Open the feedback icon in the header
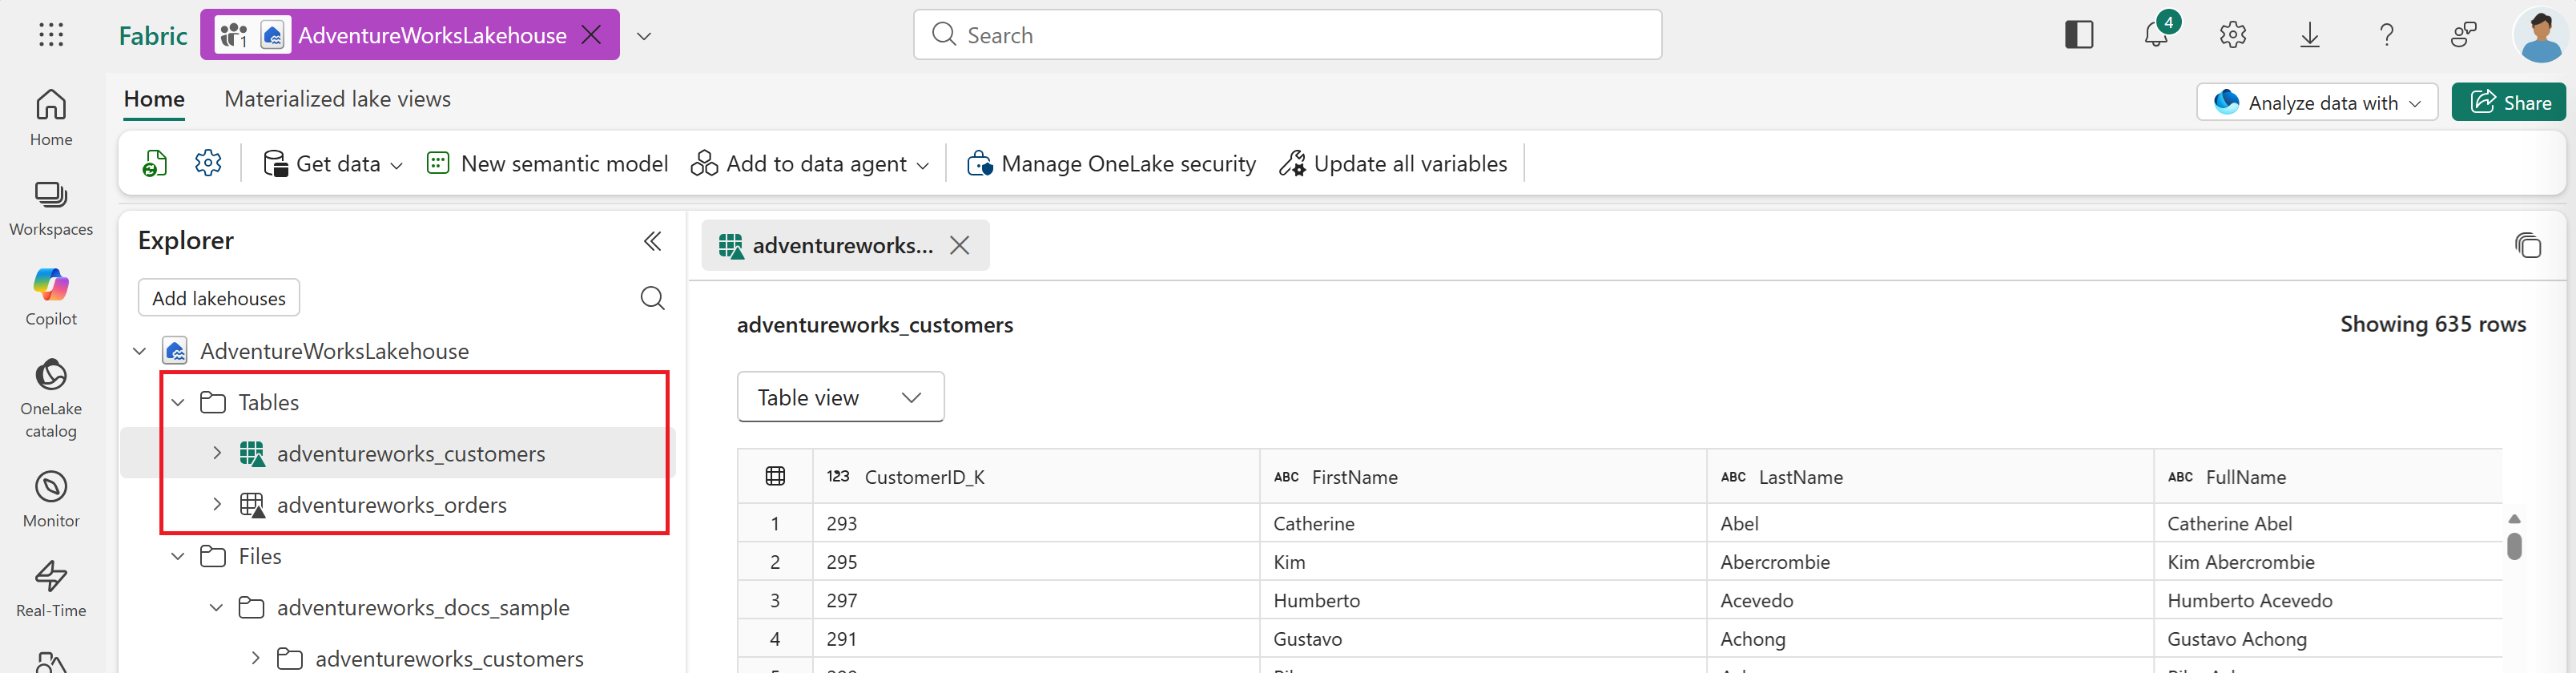 coord(2464,35)
